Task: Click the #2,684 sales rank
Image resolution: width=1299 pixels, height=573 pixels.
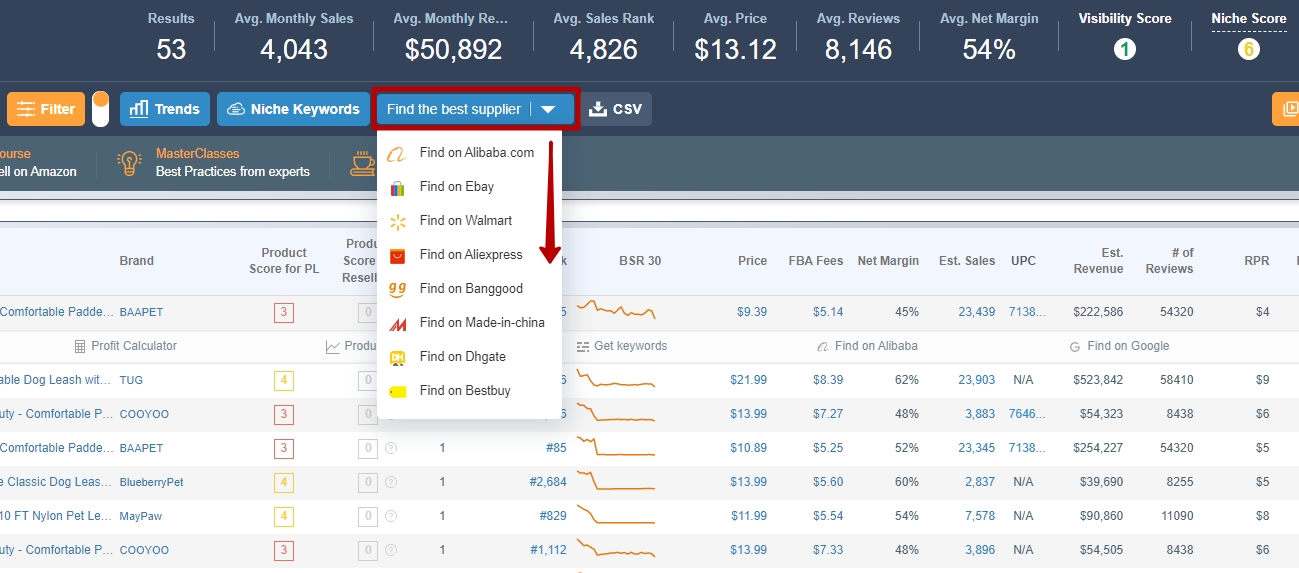Action: tap(548, 482)
